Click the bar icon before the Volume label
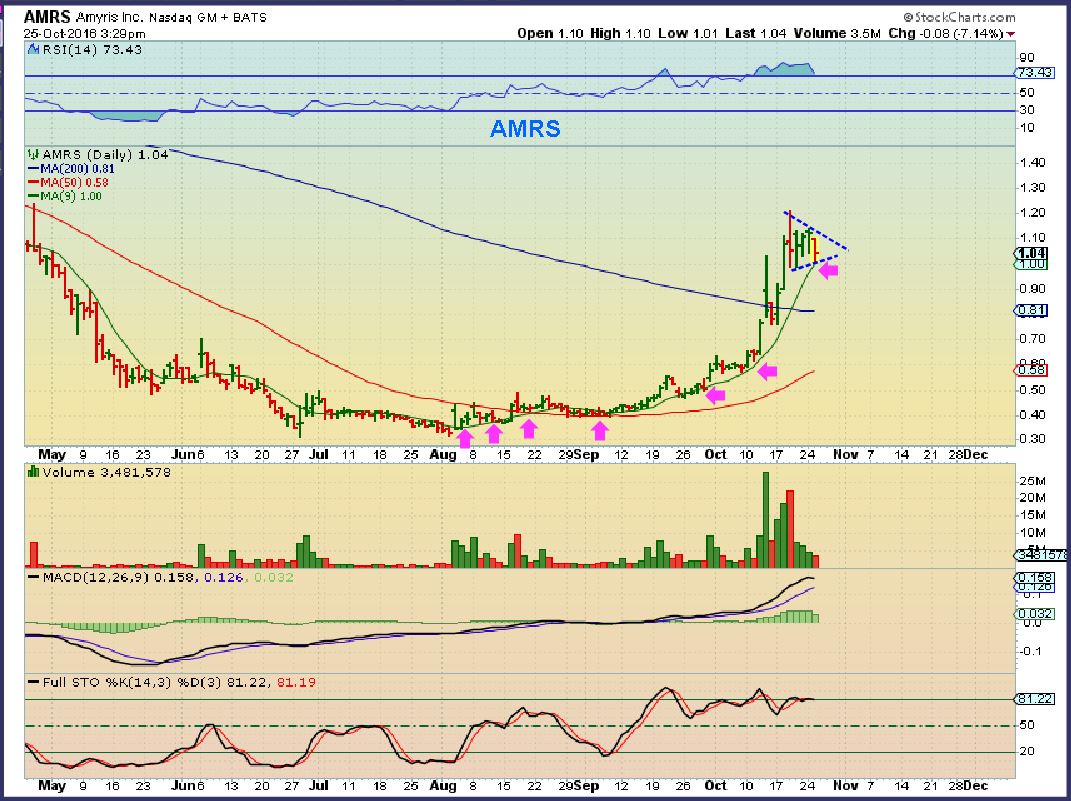This screenshot has width=1071, height=801. [x=33, y=472]
